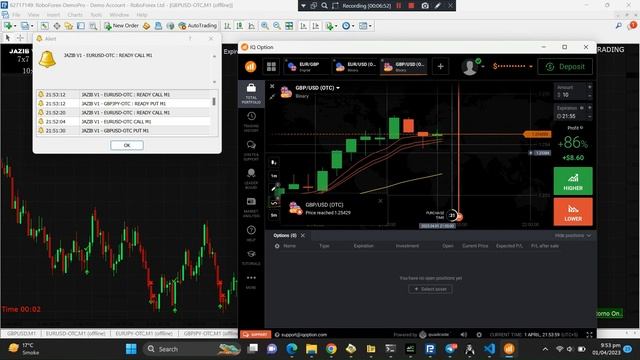Open the account balance dropdown

(512, 66)
